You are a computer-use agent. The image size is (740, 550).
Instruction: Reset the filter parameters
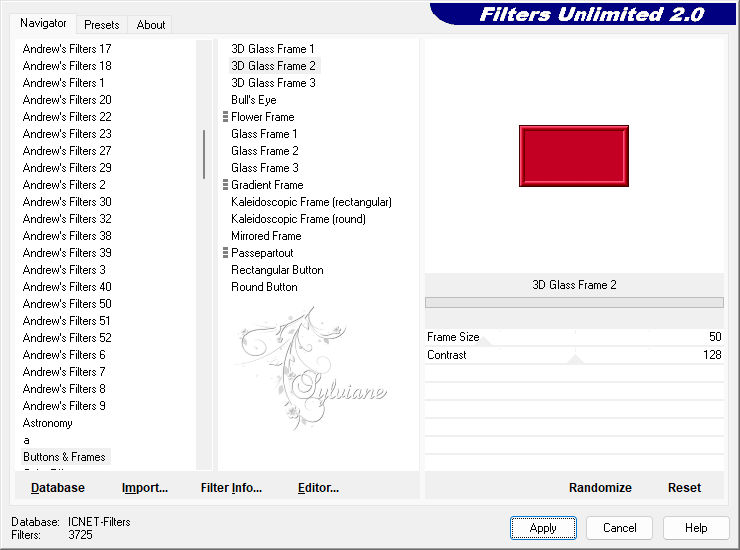coord(684,488)
